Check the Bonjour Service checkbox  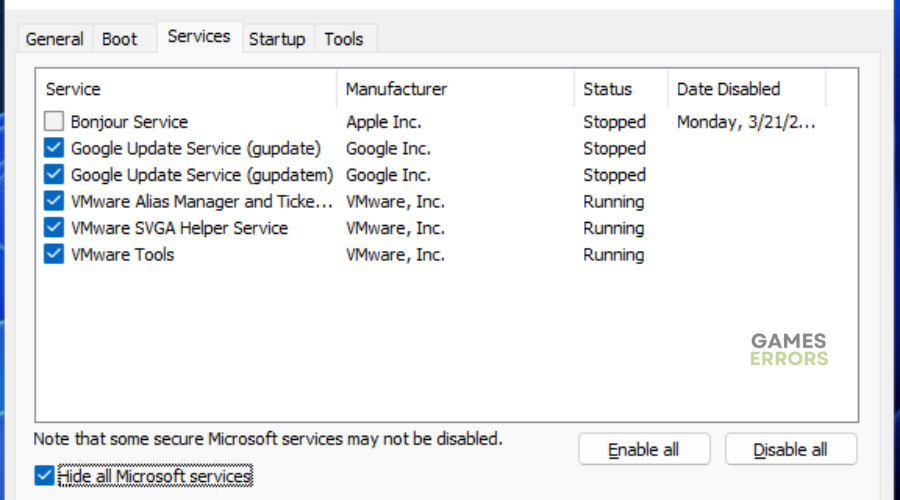54,121
